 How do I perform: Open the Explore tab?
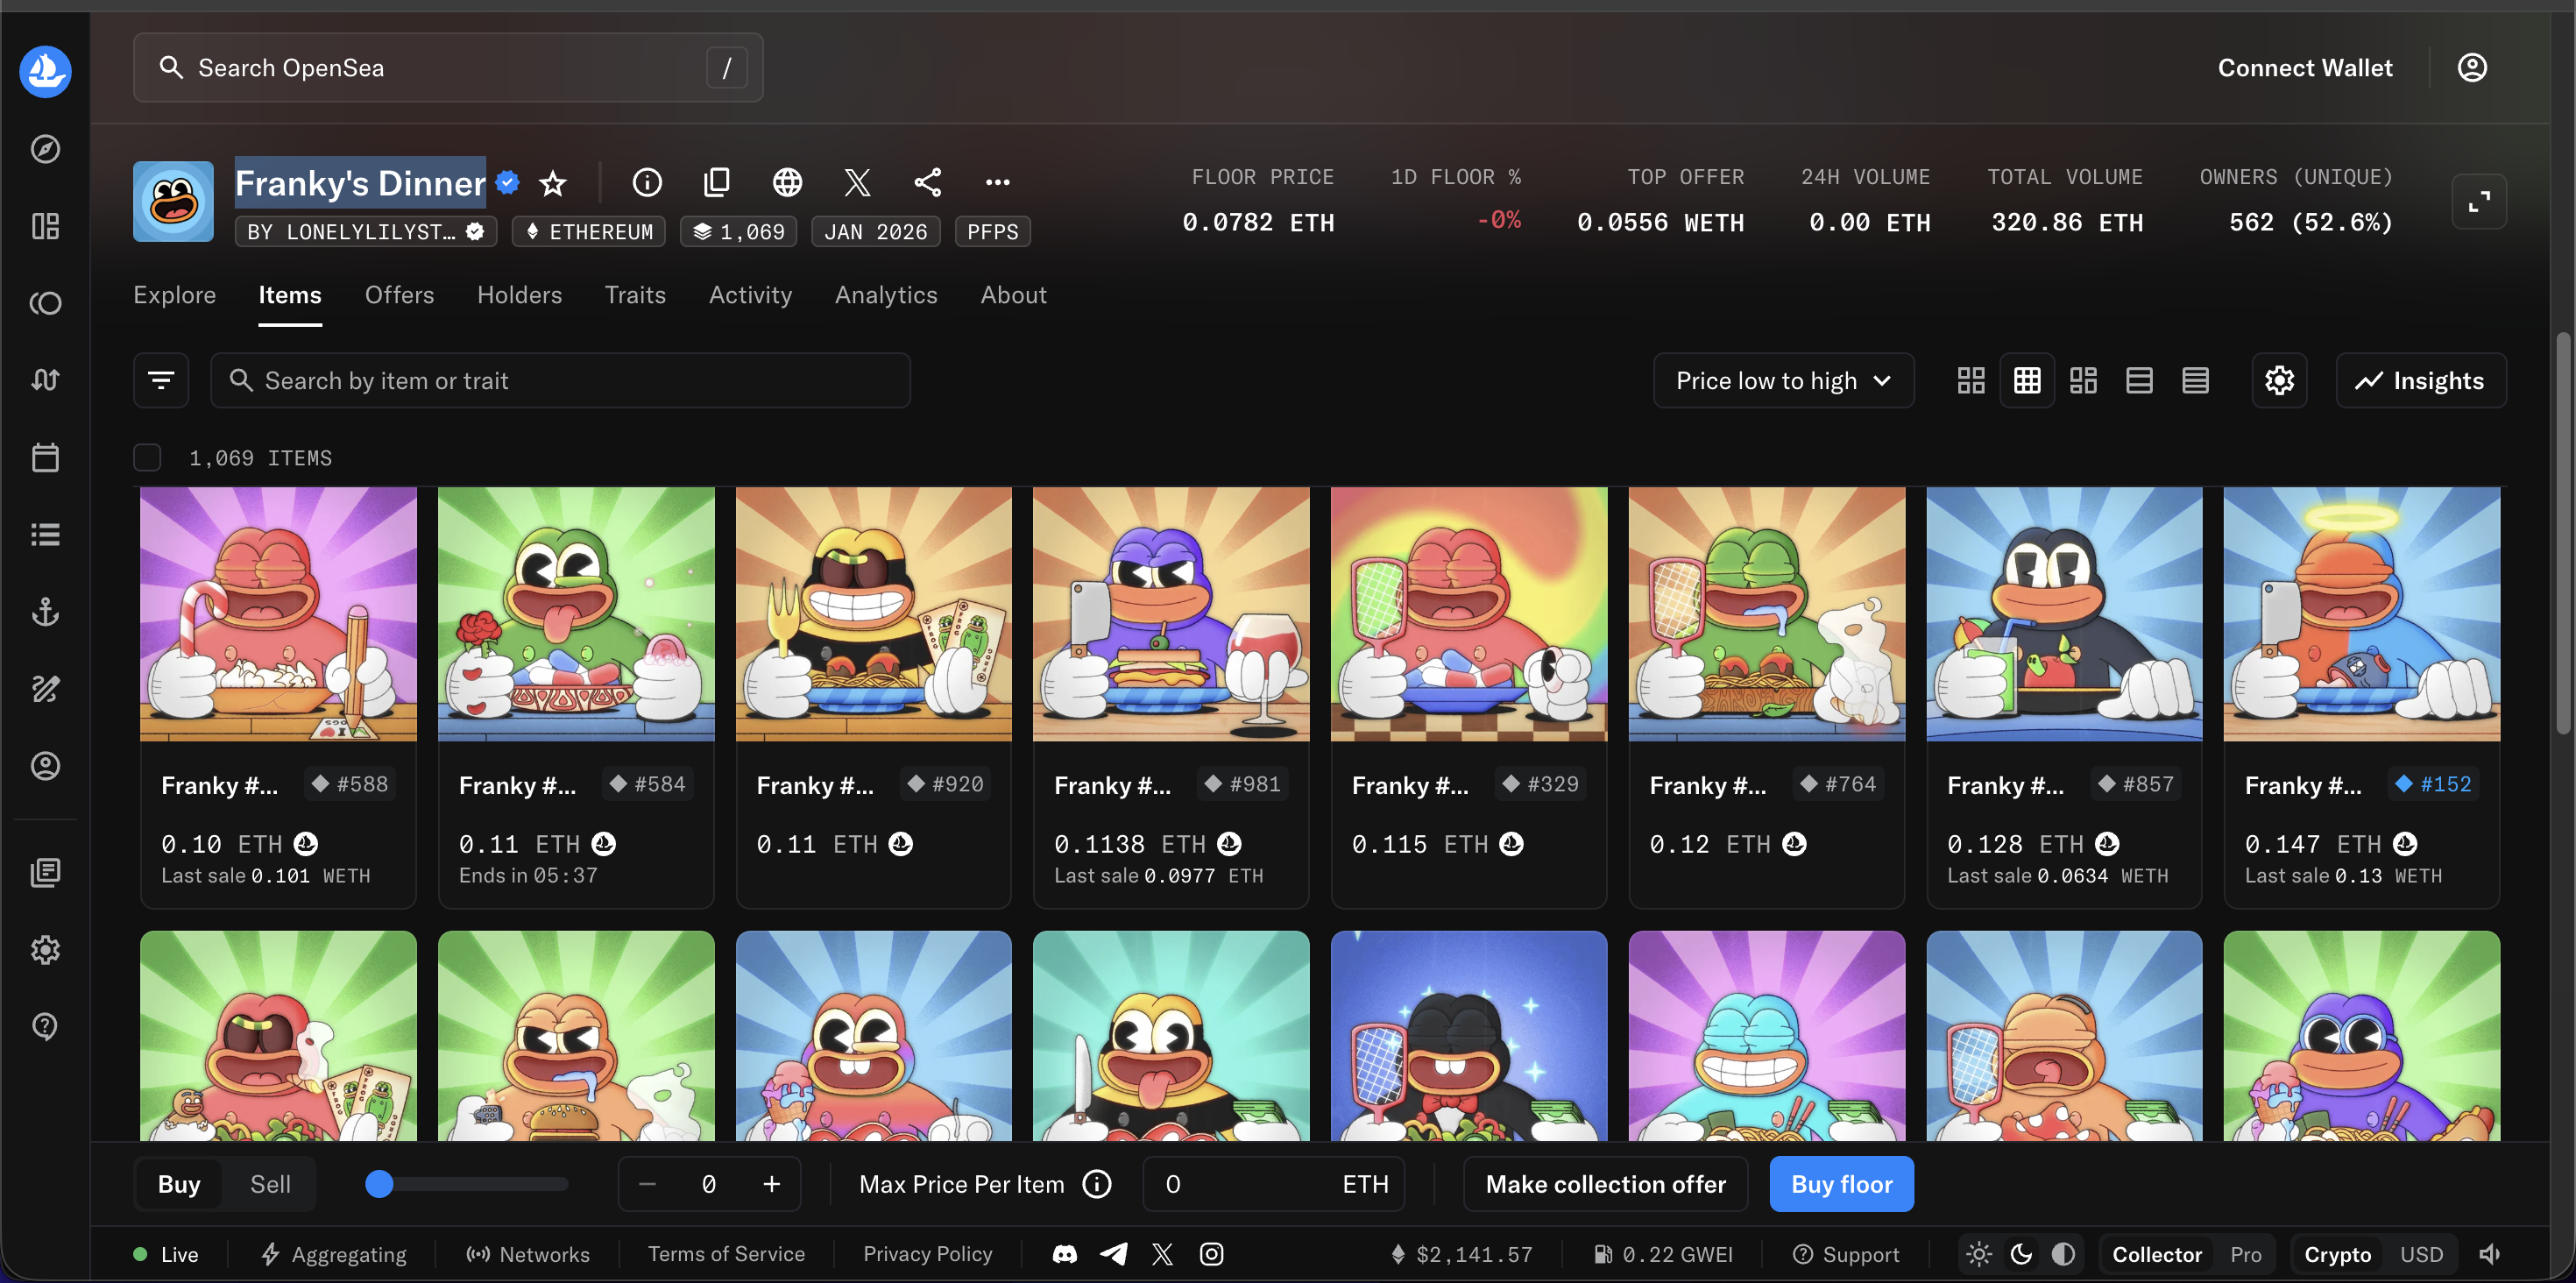pos(175,295)
